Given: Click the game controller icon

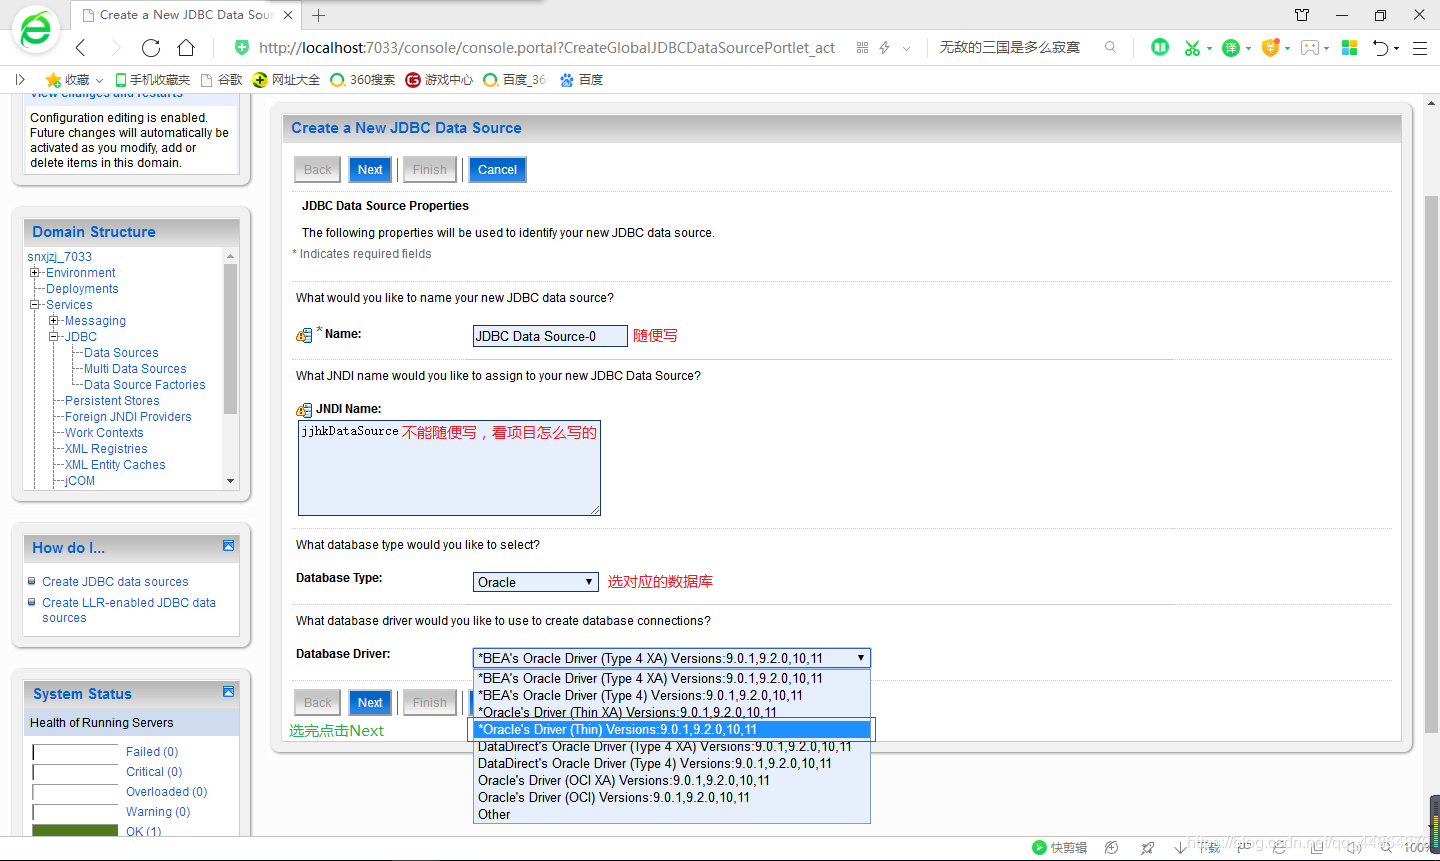Looking at the screenshot, I should click(1309, 47).
